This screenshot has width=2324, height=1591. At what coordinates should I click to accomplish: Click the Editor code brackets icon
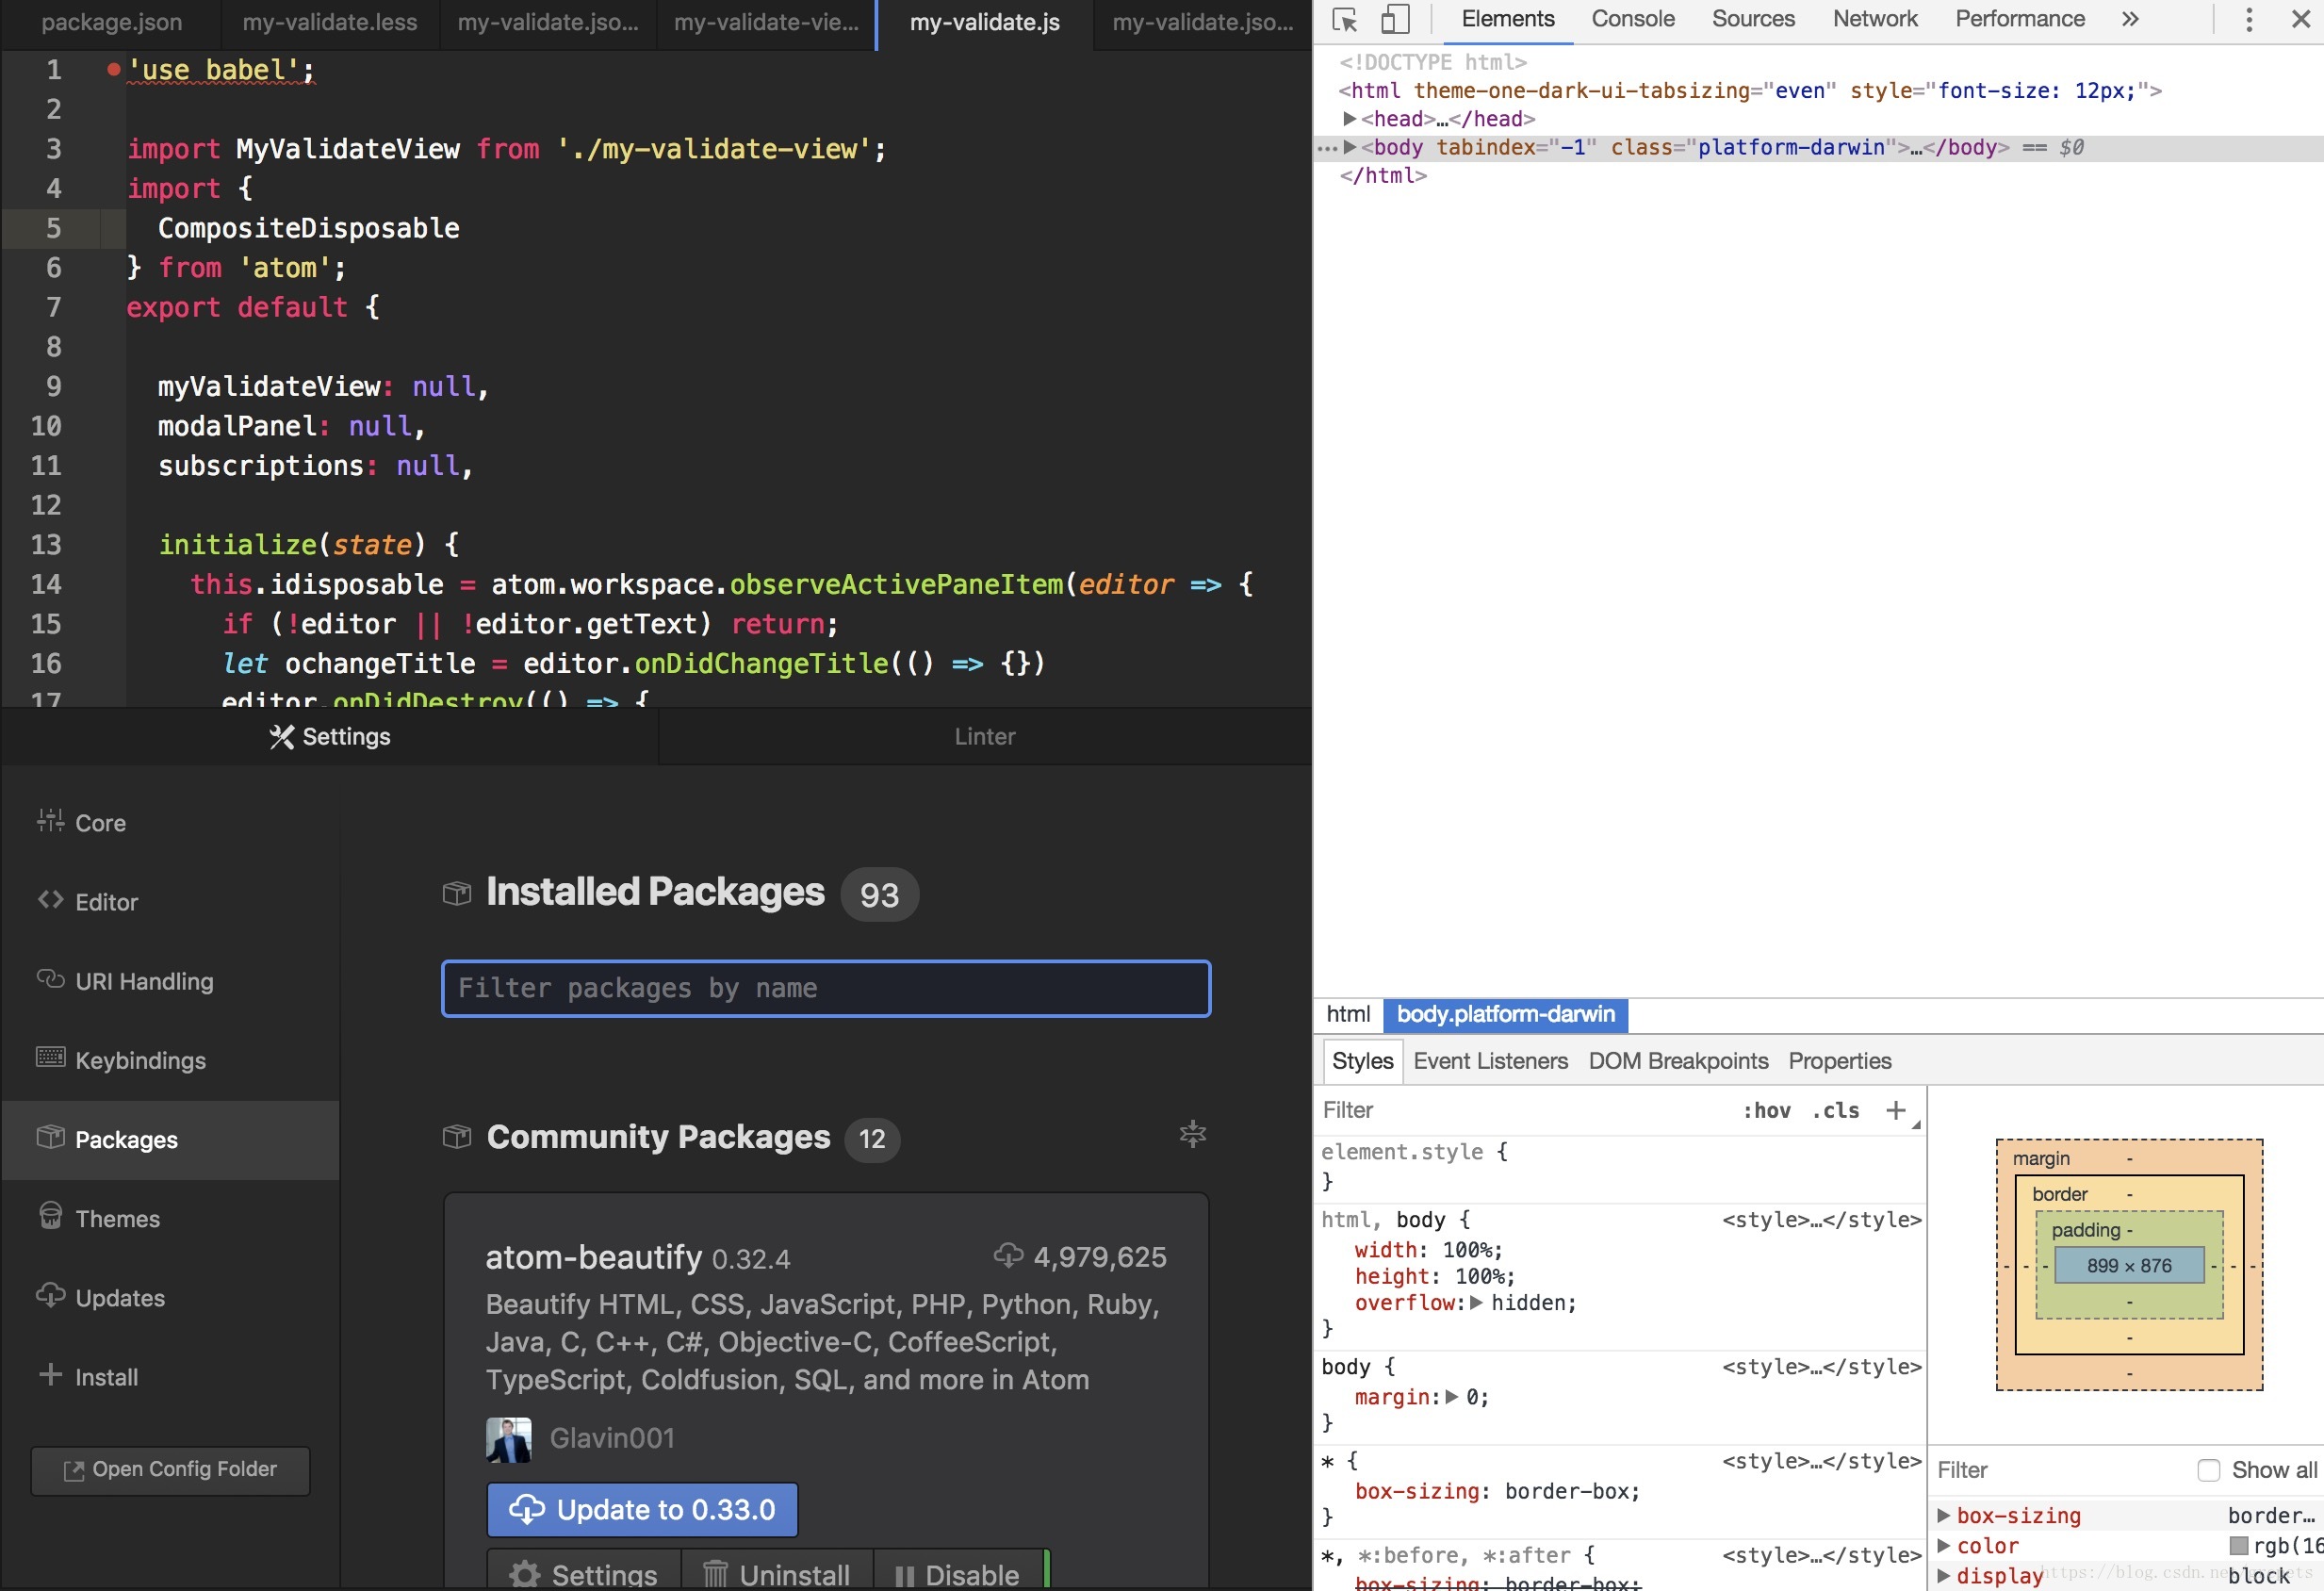[50, 900]
